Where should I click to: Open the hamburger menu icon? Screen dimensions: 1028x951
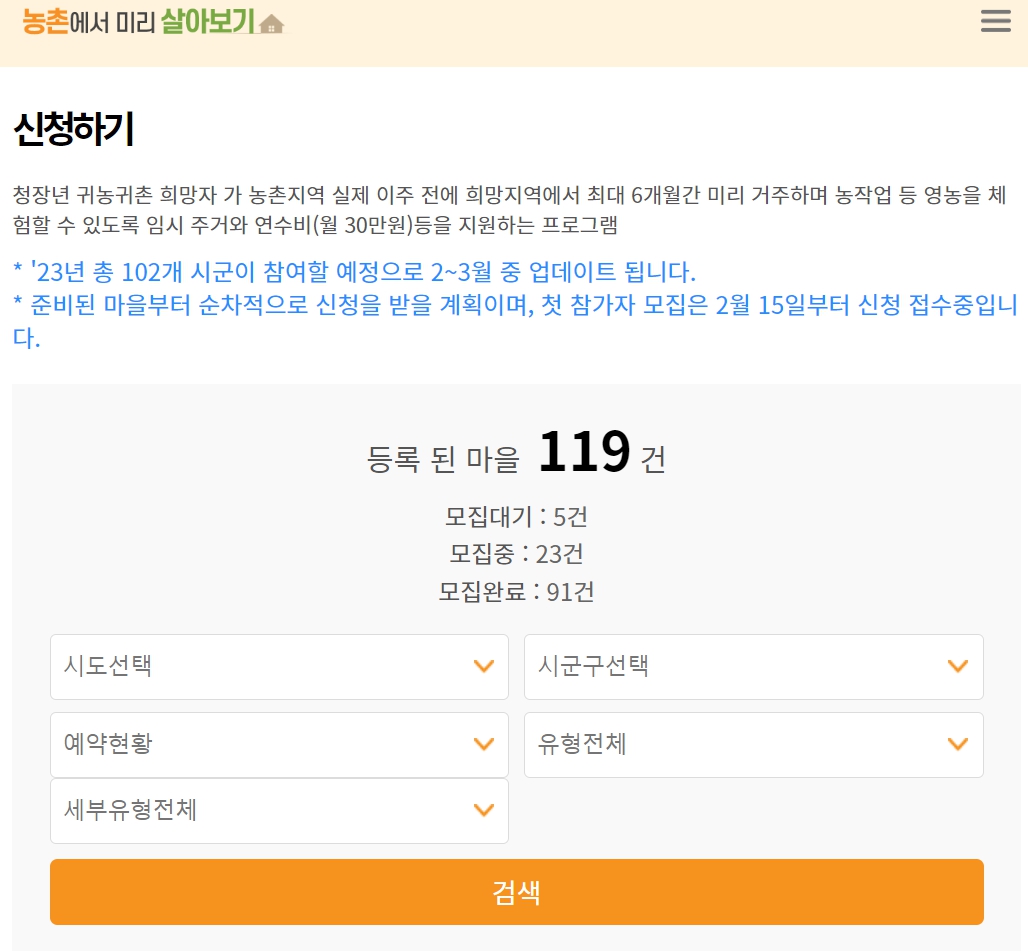tap(995, 21)
